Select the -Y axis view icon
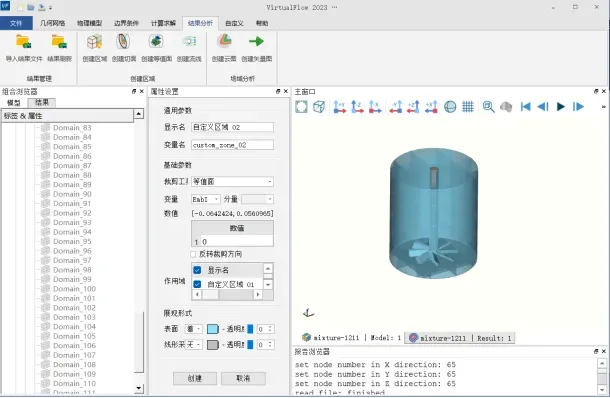This screenshot has height=398, width=610. [x=396, y=107]
